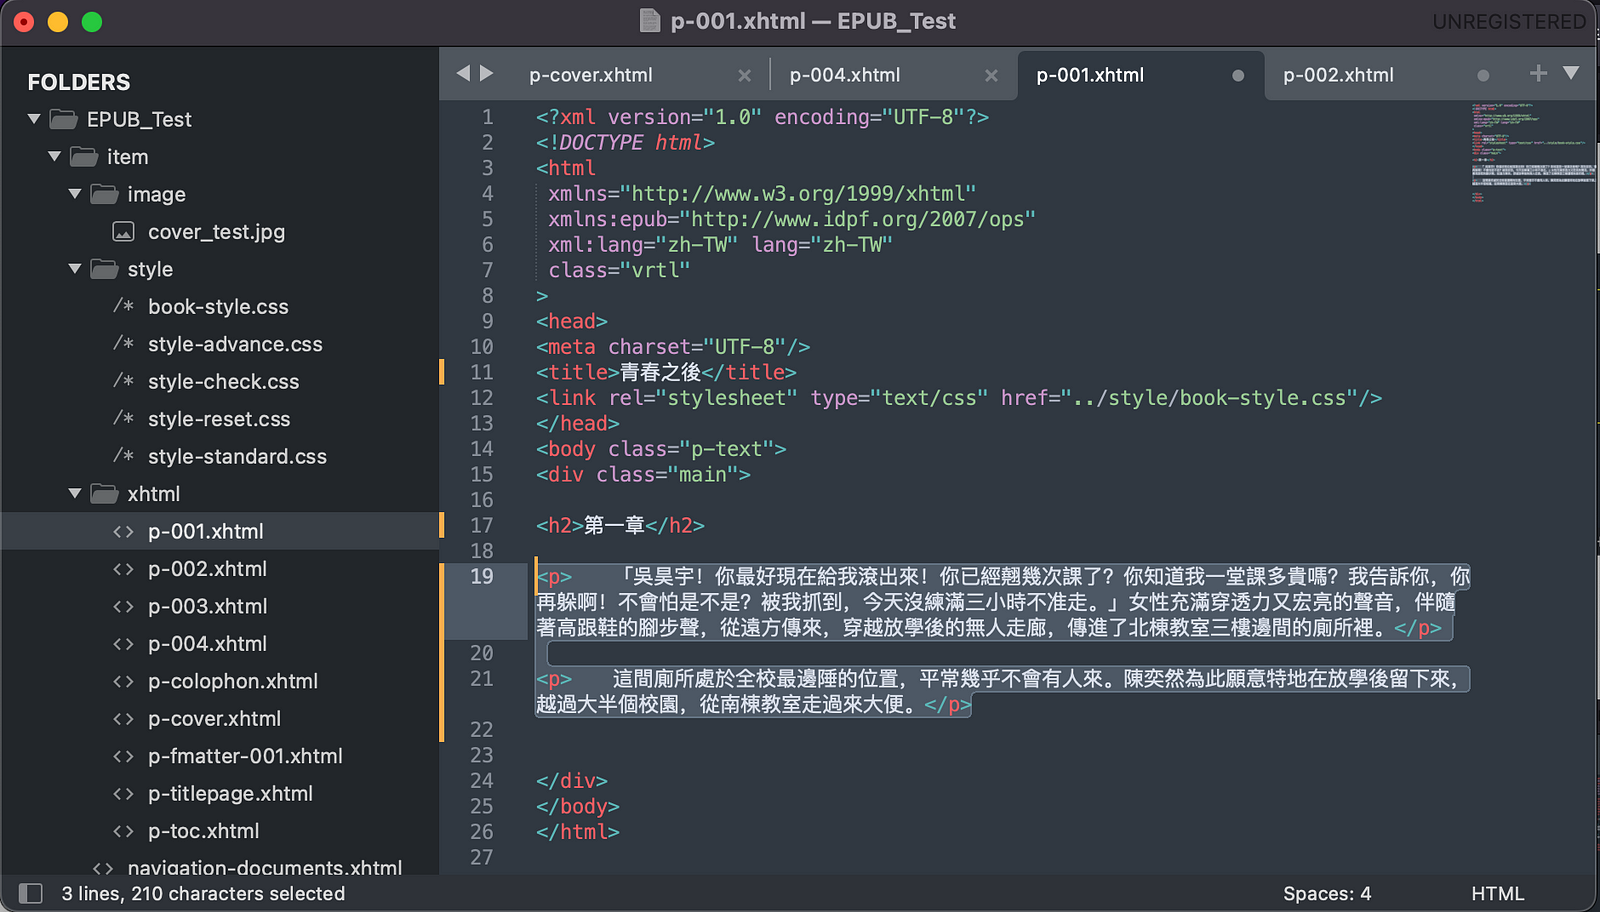Click the item folder icon

(84, 157)
